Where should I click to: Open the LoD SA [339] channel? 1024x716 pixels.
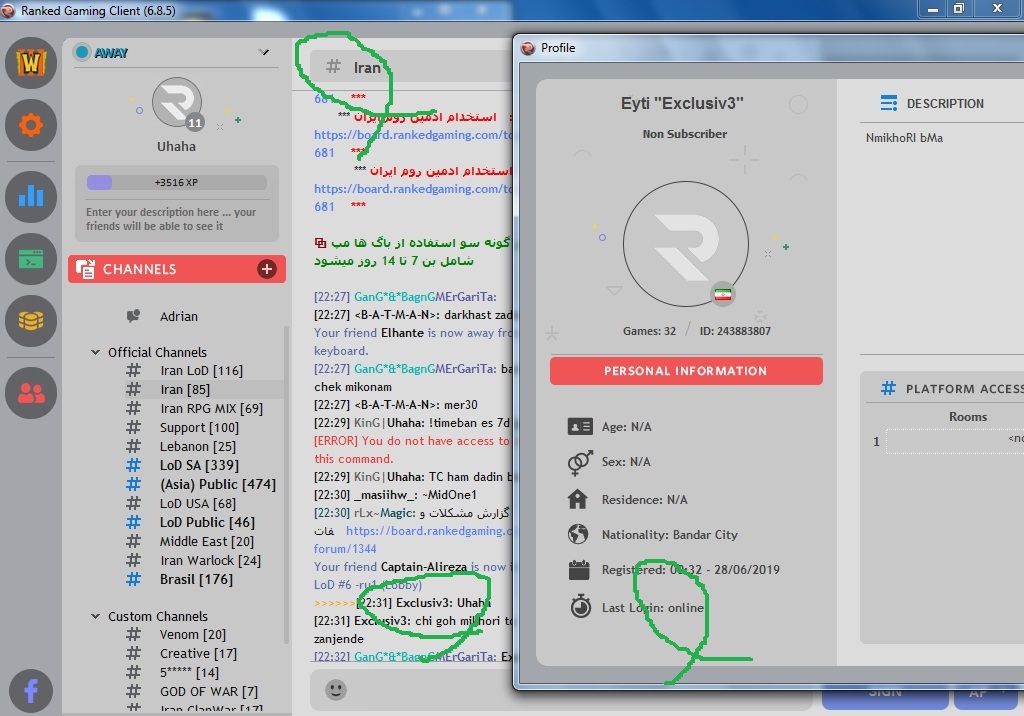pyautogui.click(x=199, y=465)
